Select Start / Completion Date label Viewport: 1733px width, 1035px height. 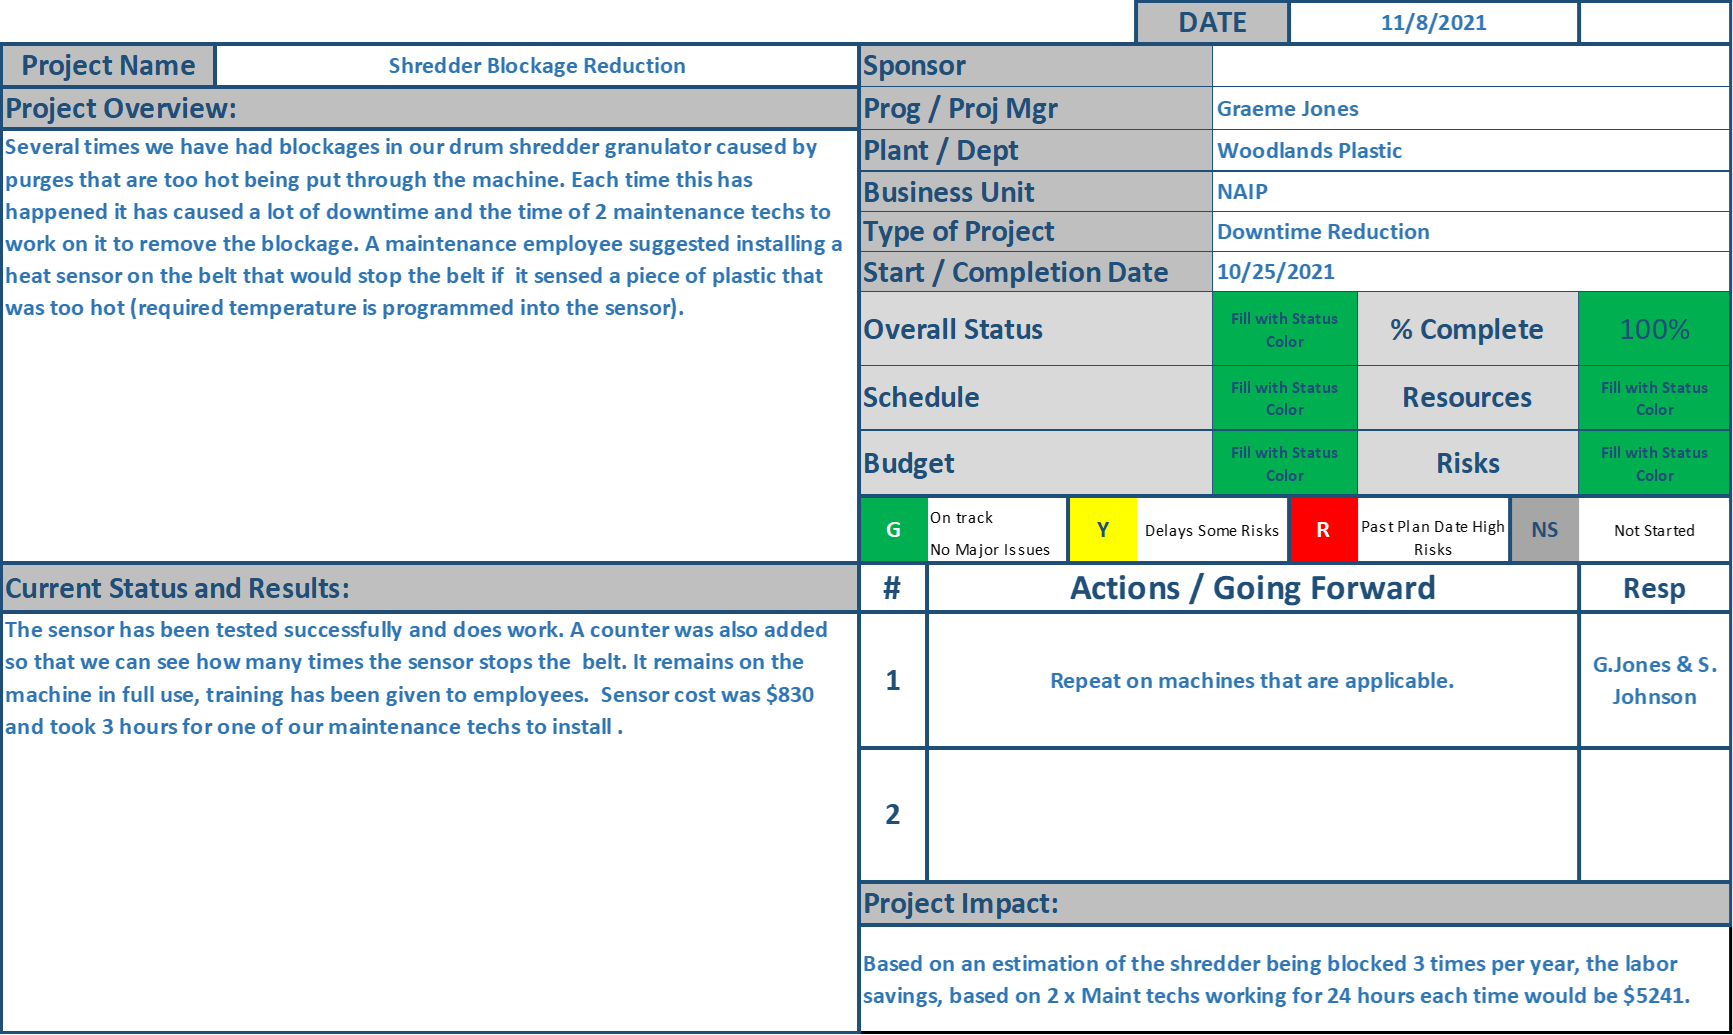[x=1036, y=271]
